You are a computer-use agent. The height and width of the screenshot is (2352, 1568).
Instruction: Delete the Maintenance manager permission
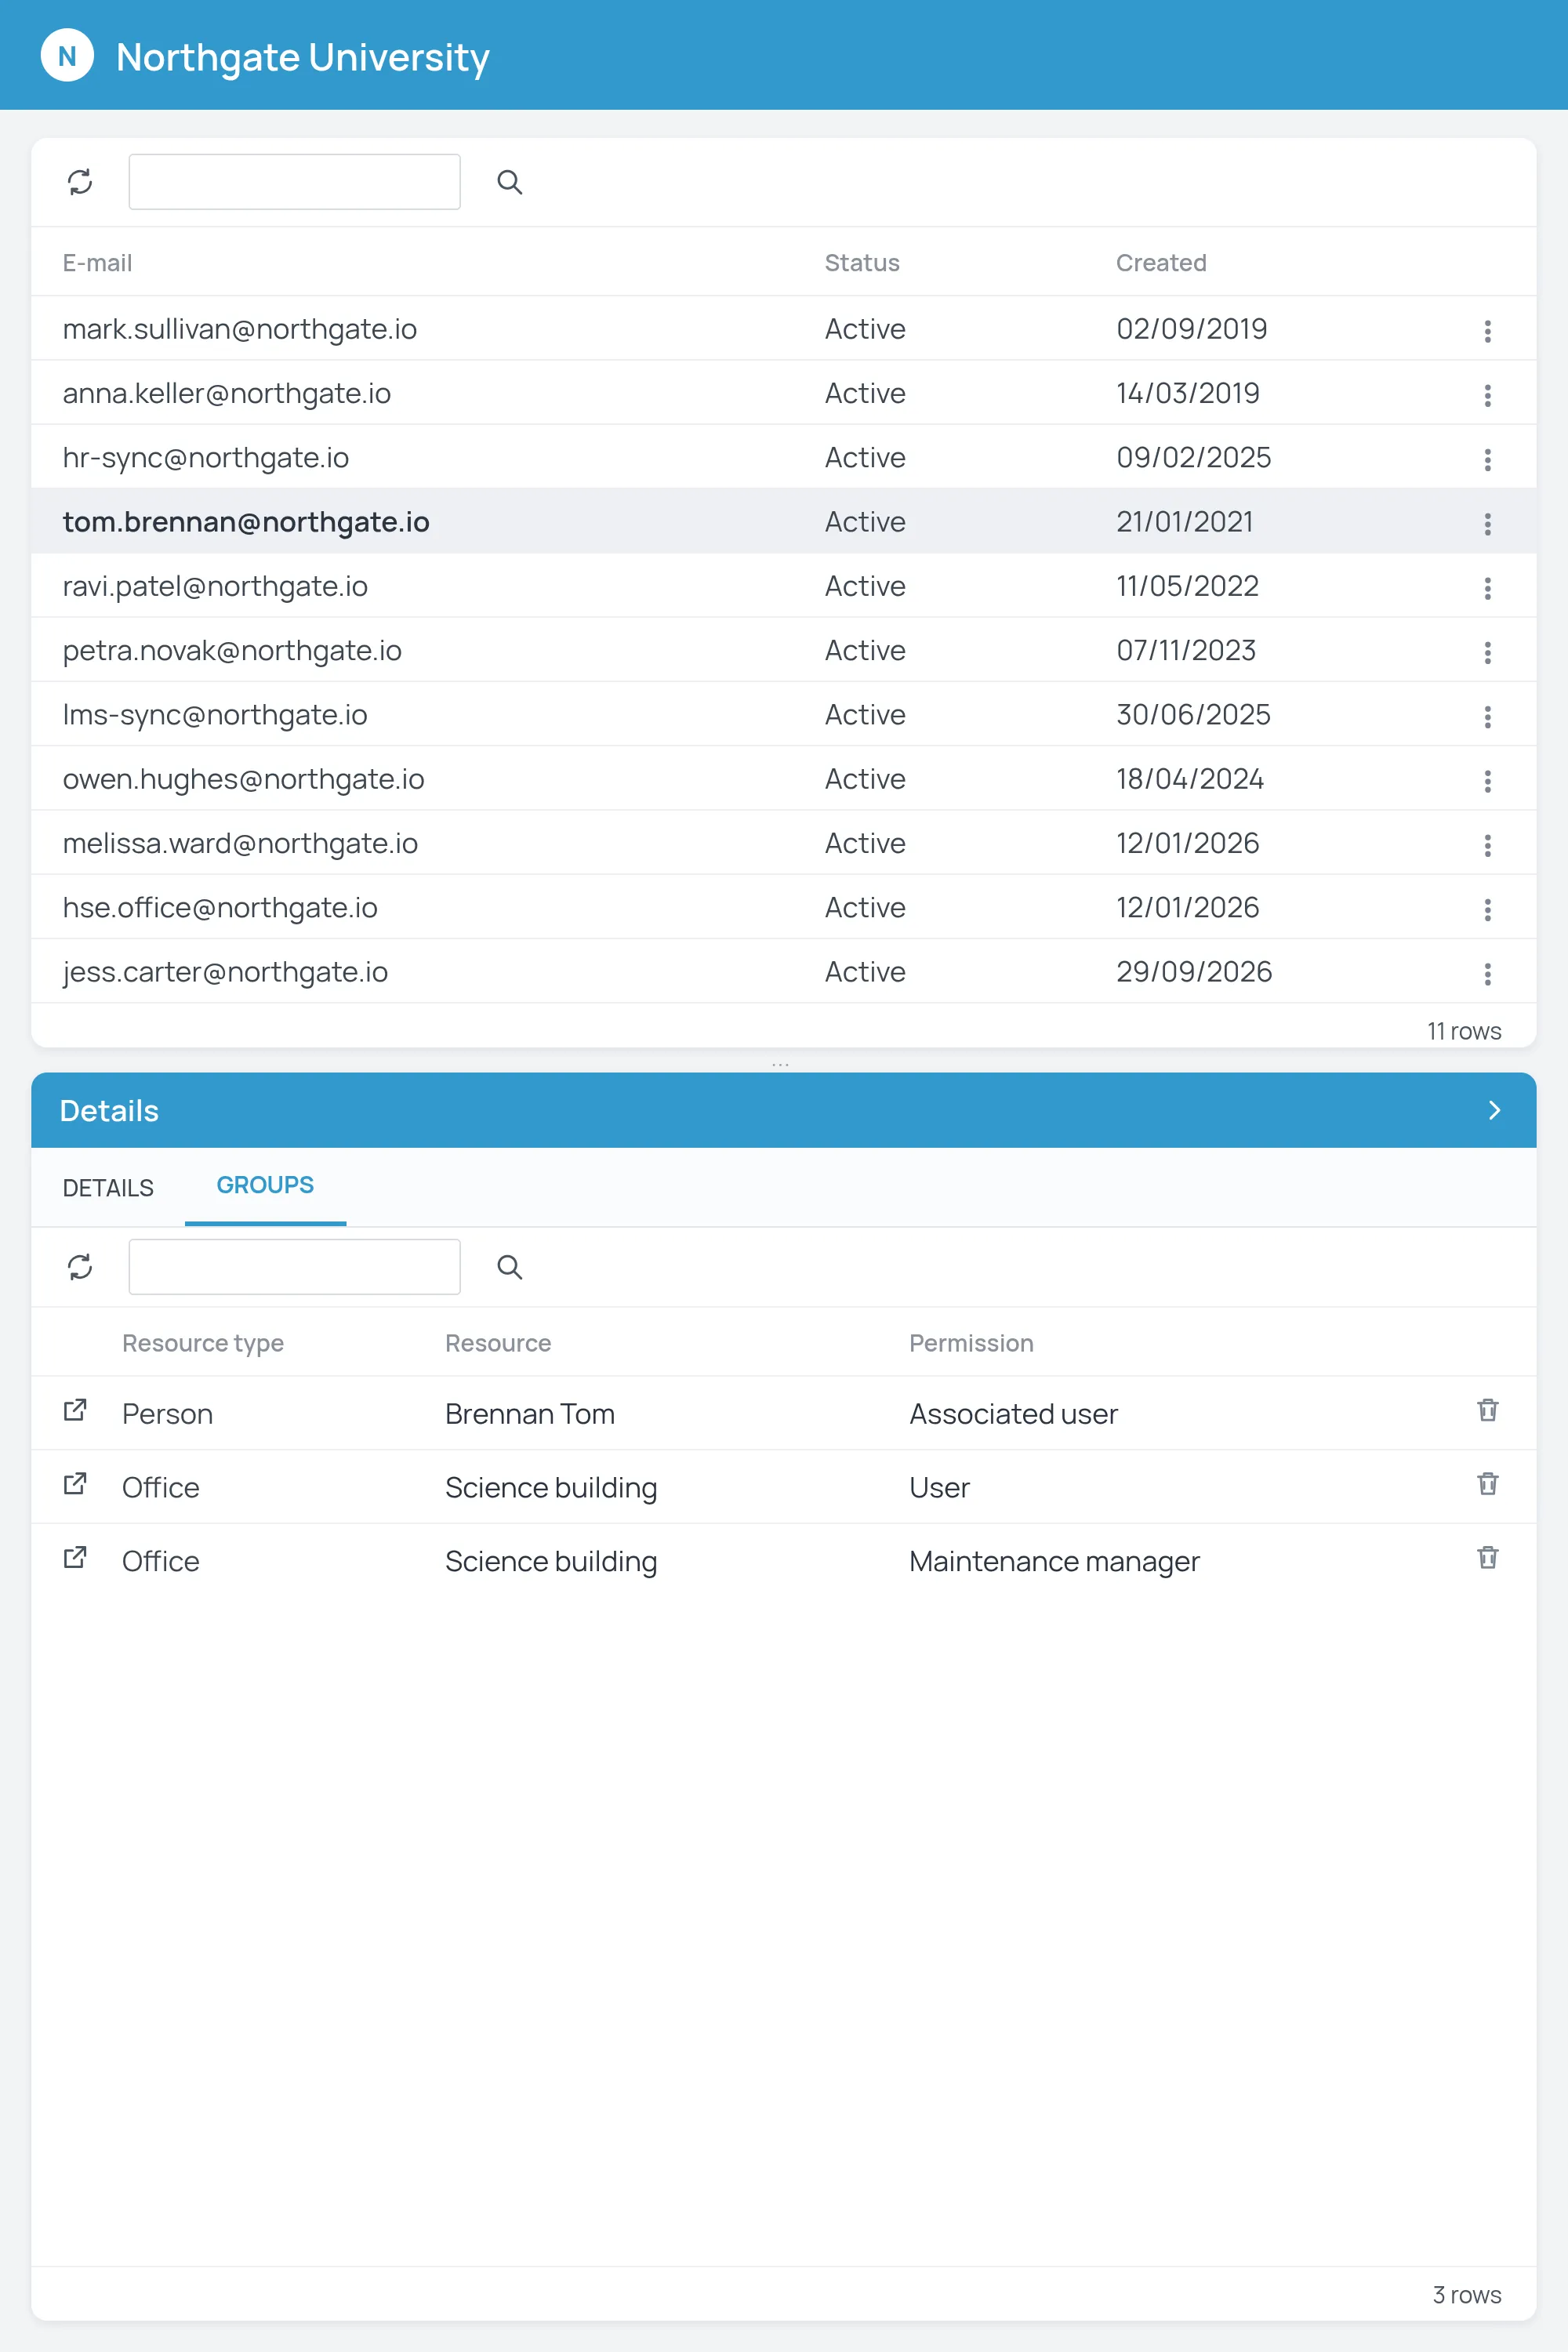(1488, 1558)
